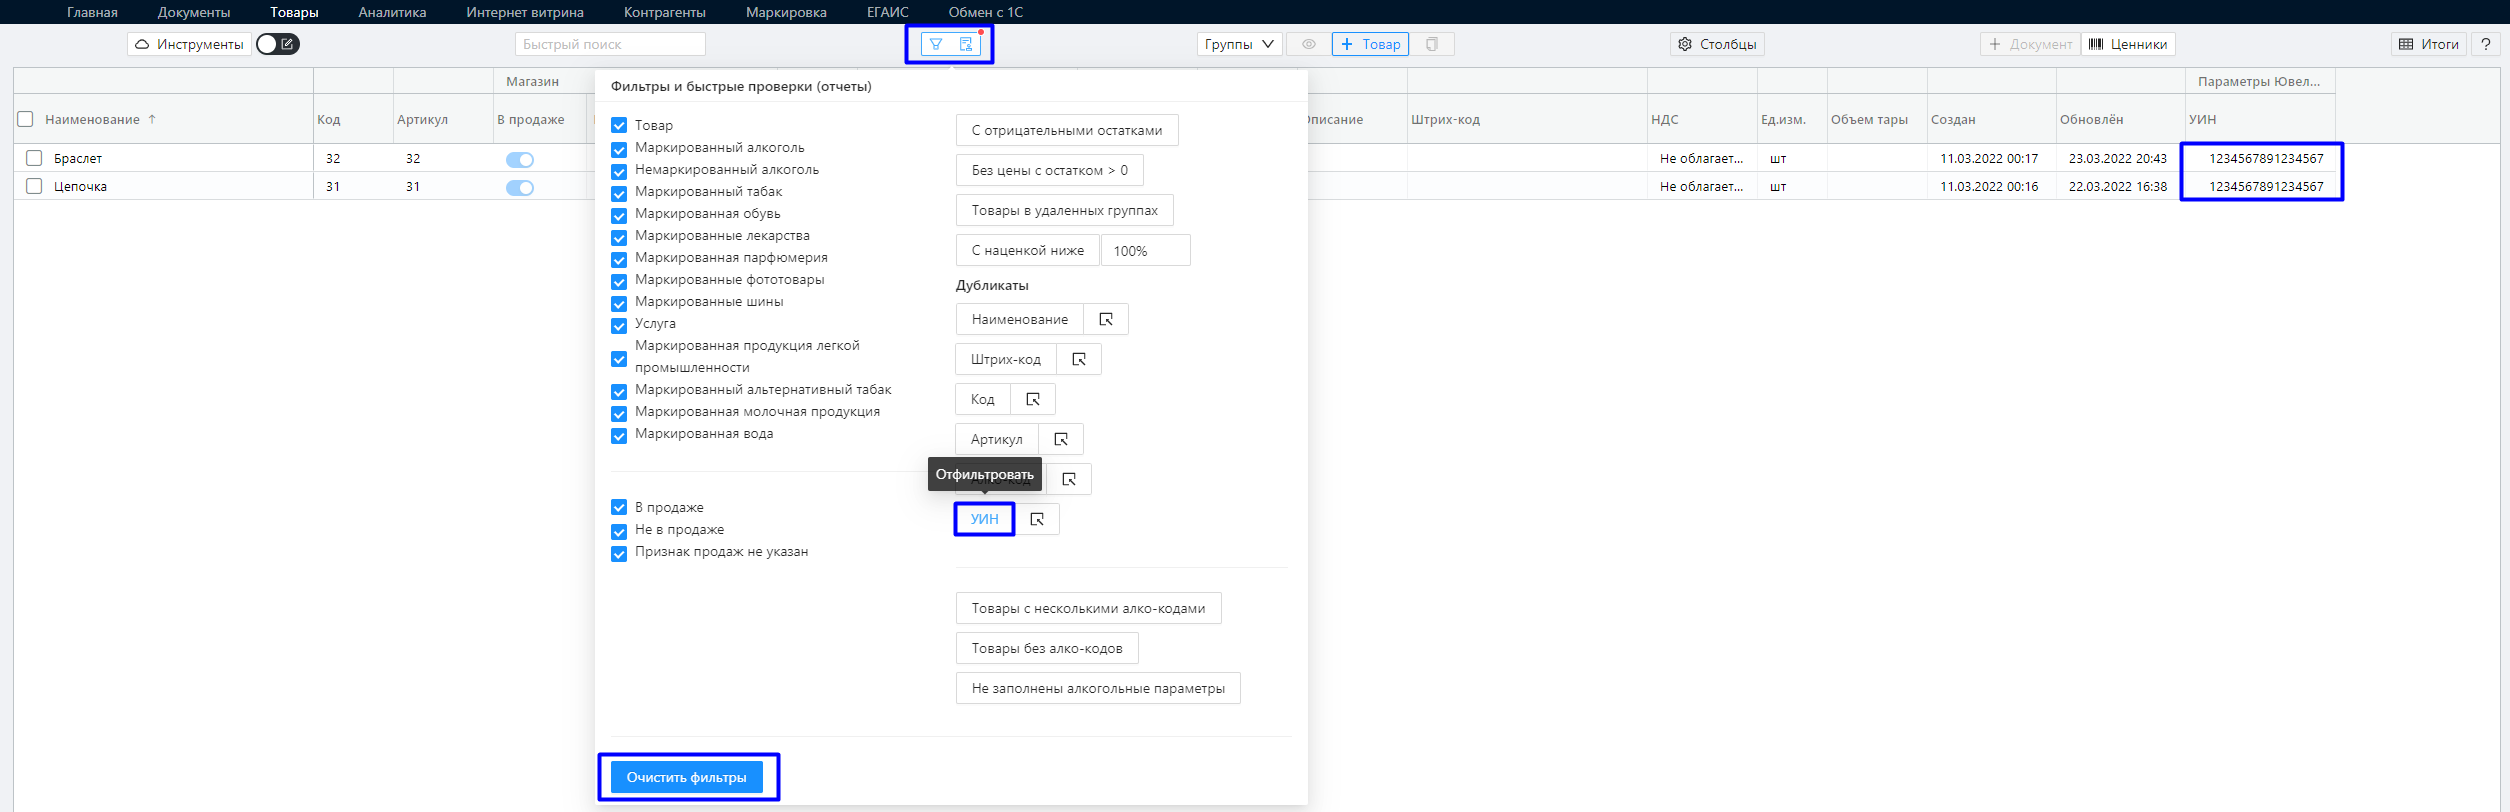
Task: Open the Группы dropdown
Action: pos(1240,44)
